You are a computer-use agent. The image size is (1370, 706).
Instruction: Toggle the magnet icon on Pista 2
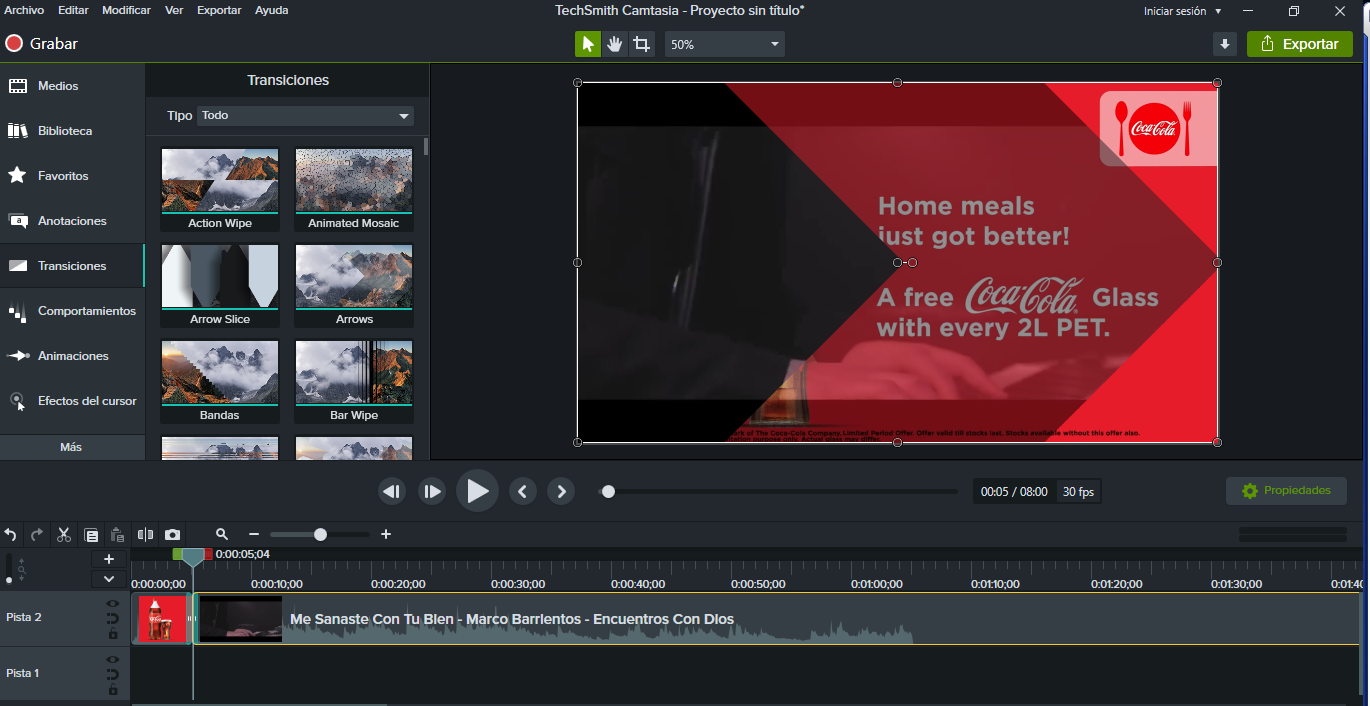tap(113, 619)
